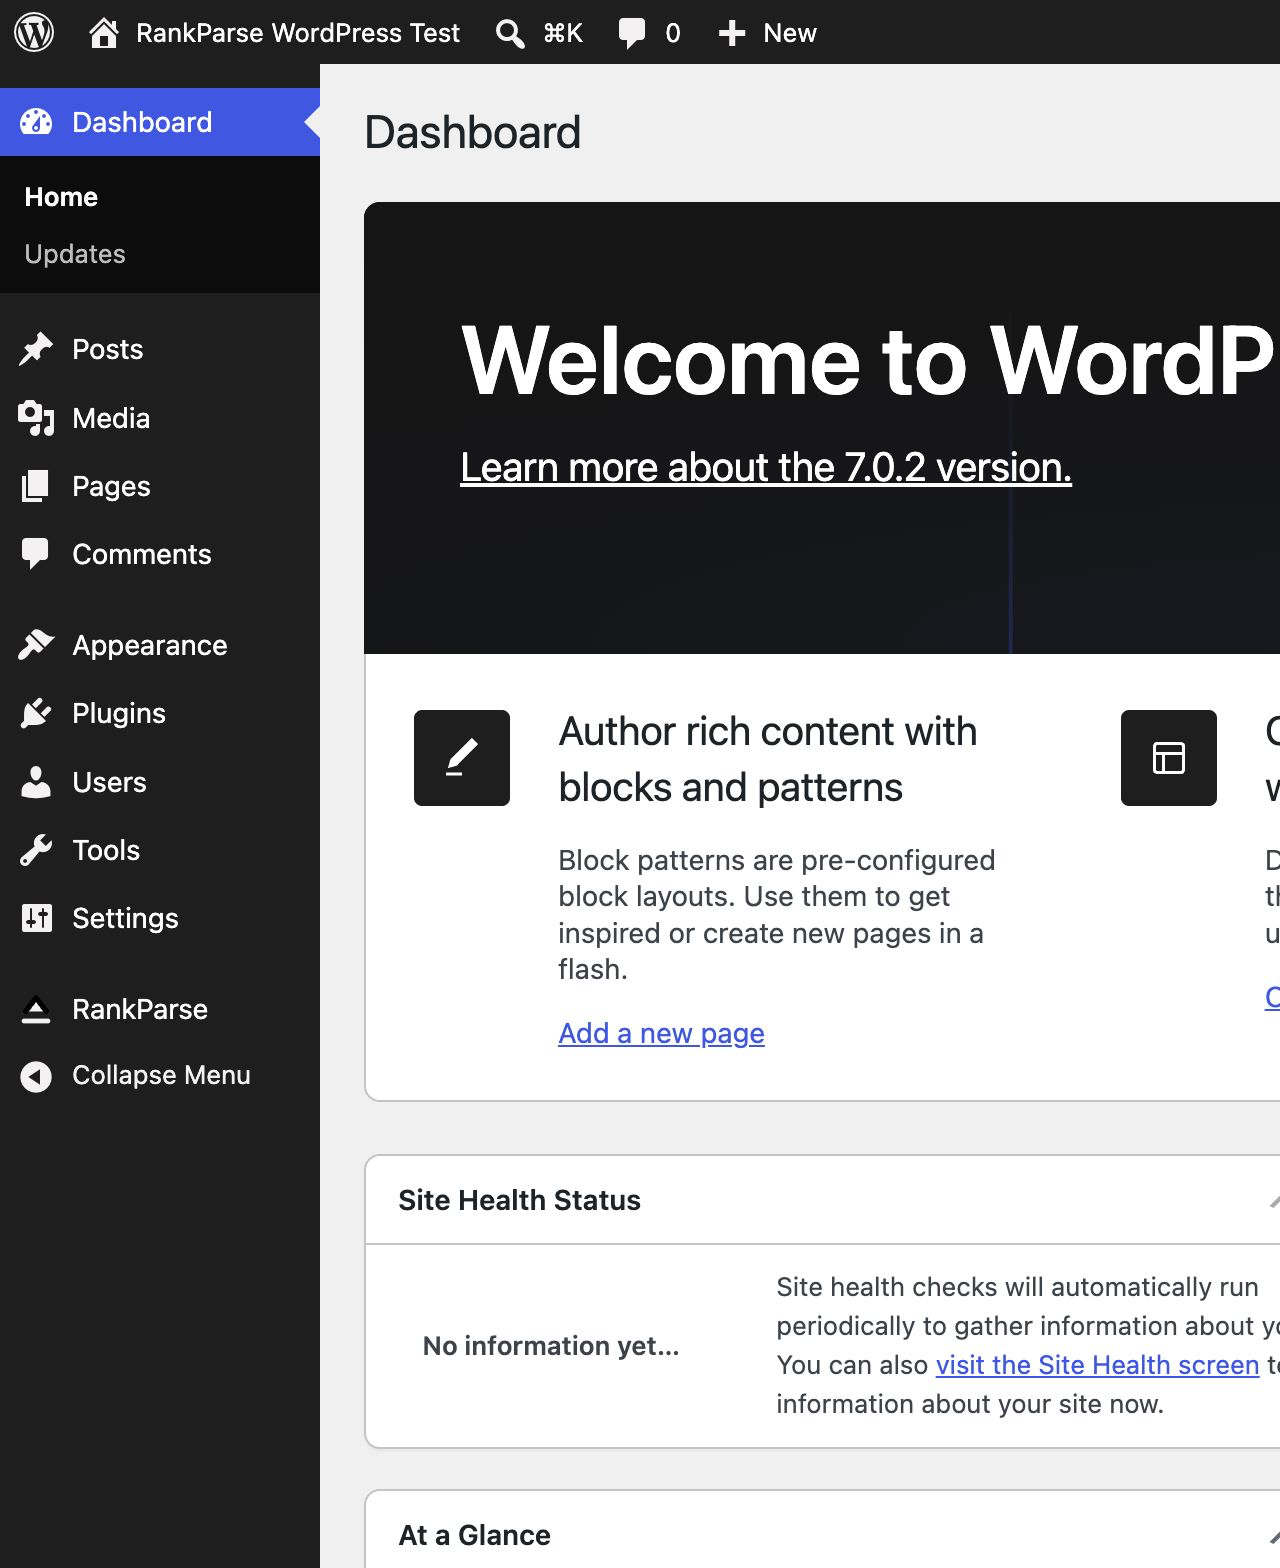Open RankParse WordPress Test site link
The image size is (1280, 1568).
coord(297,33)
